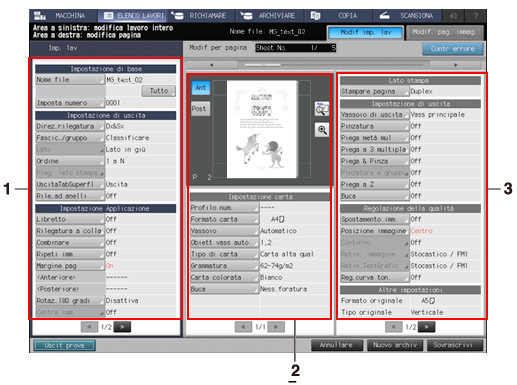Open the Ripeti imm setting
Image resolution: width=517 pixels, height=385 pixels.
70,254
